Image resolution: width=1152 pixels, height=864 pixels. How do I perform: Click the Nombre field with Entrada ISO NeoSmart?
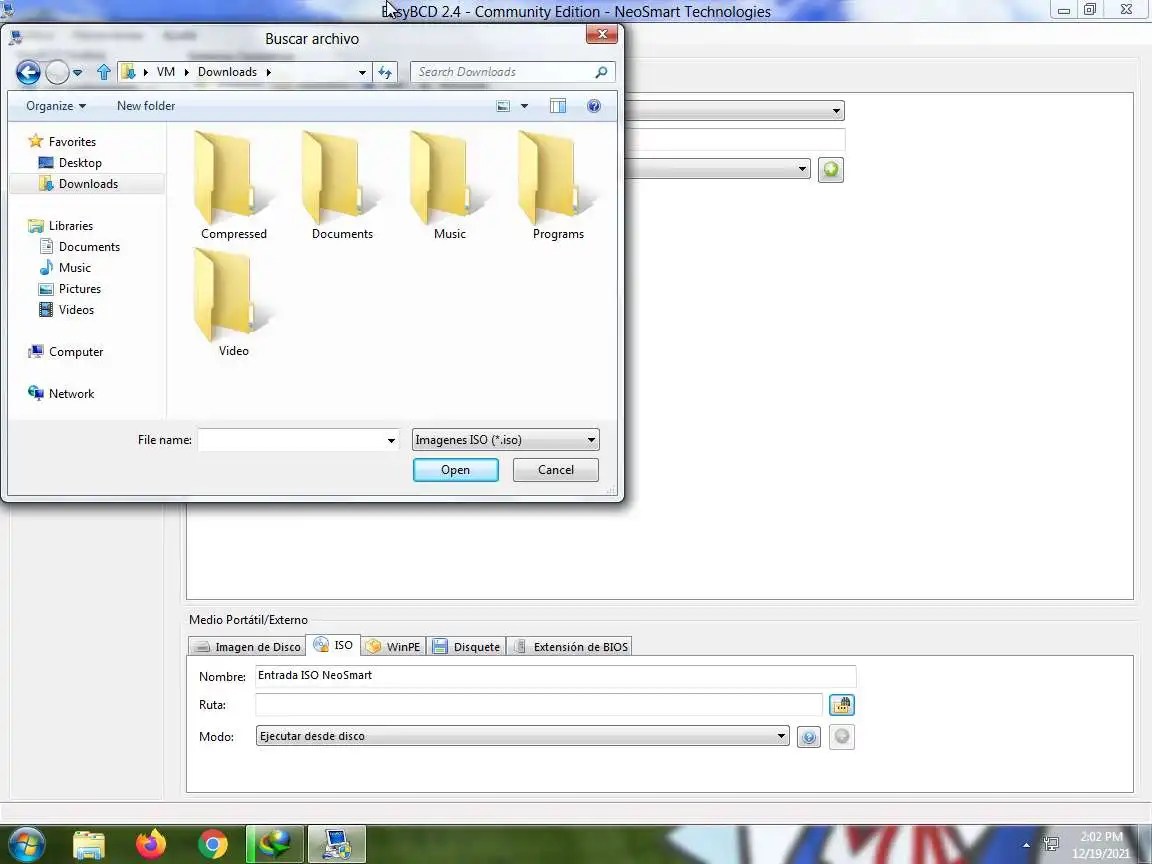pos(555,676)
